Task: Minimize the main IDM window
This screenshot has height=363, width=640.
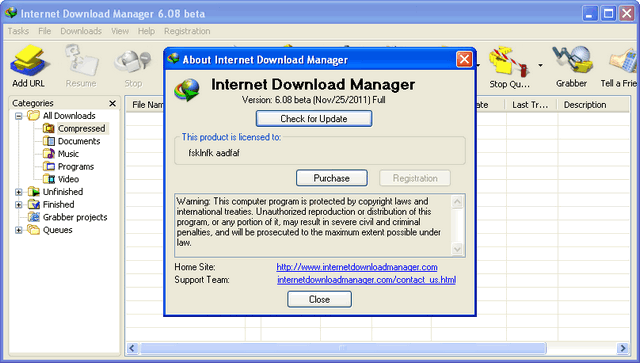Action: point(589,13)
